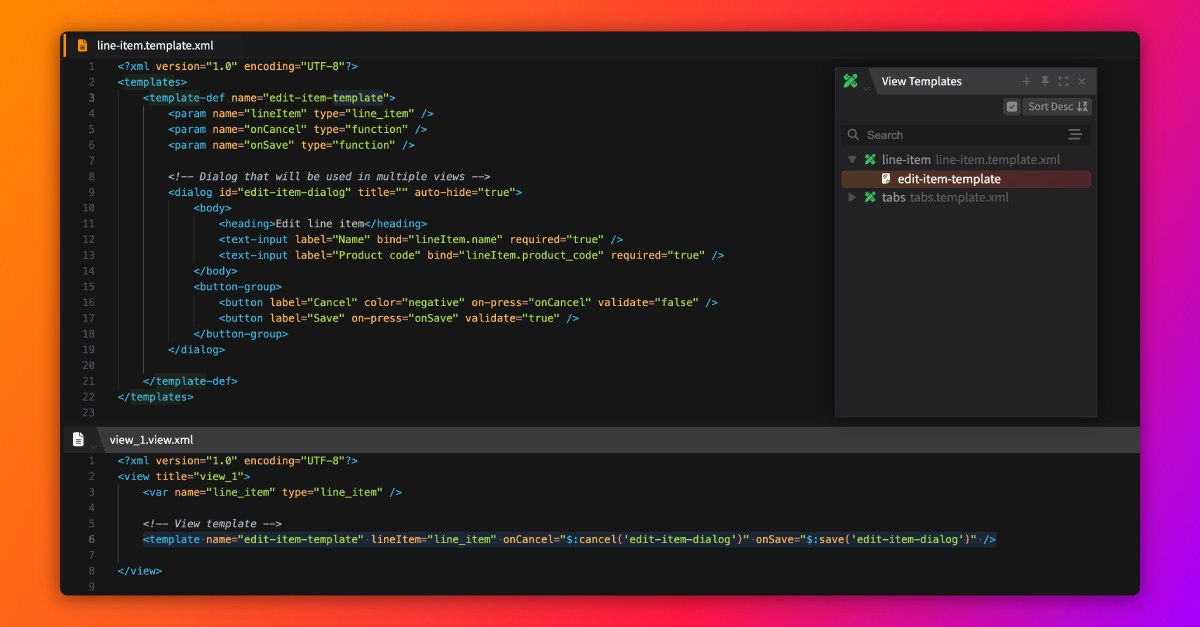Click the View Templates tab title
This screenshot has width=1200, height=627.
click(x=921, y=82)
